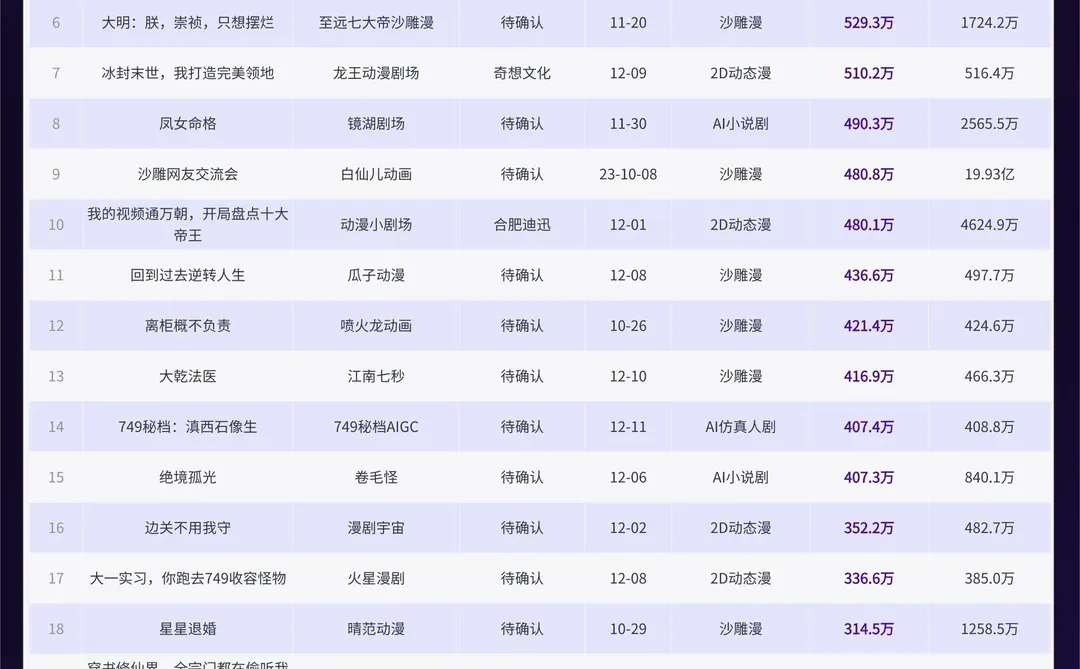This screenshot has width=1080, height=669.
Task: Select the studio 龙王动漫剧场
Action: click(x=375, y=73)
